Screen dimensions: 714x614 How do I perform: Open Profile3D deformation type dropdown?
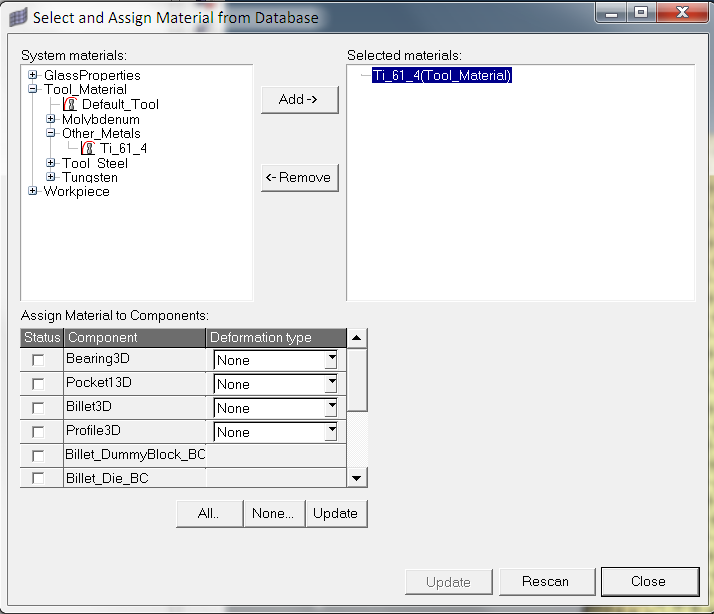[332, 432]
